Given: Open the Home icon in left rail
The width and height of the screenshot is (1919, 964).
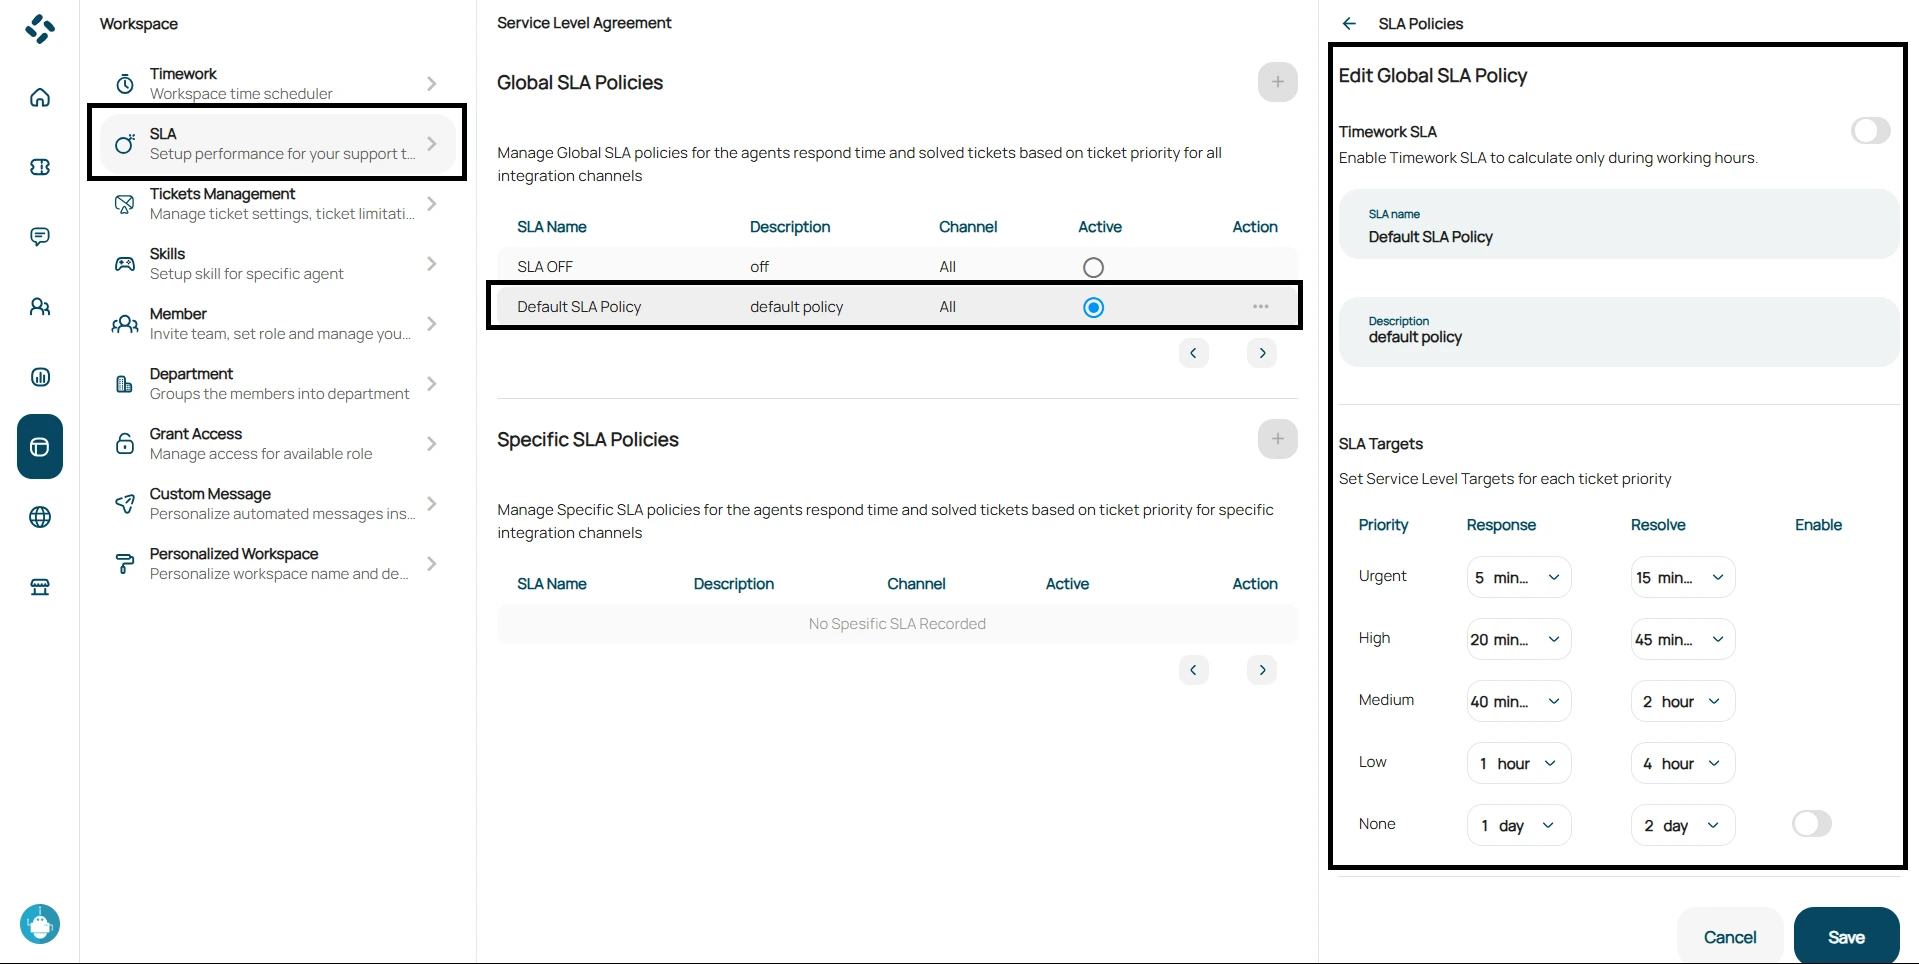Looking at the screenshot, I should tap(40, 97).
